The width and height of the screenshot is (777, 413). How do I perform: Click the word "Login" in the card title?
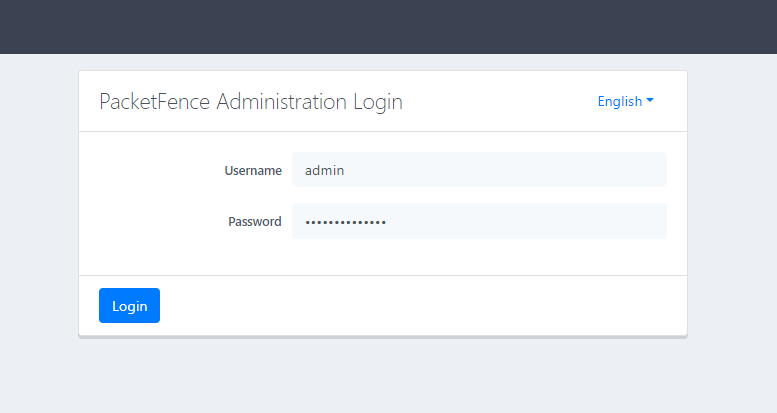coord(378,102)
